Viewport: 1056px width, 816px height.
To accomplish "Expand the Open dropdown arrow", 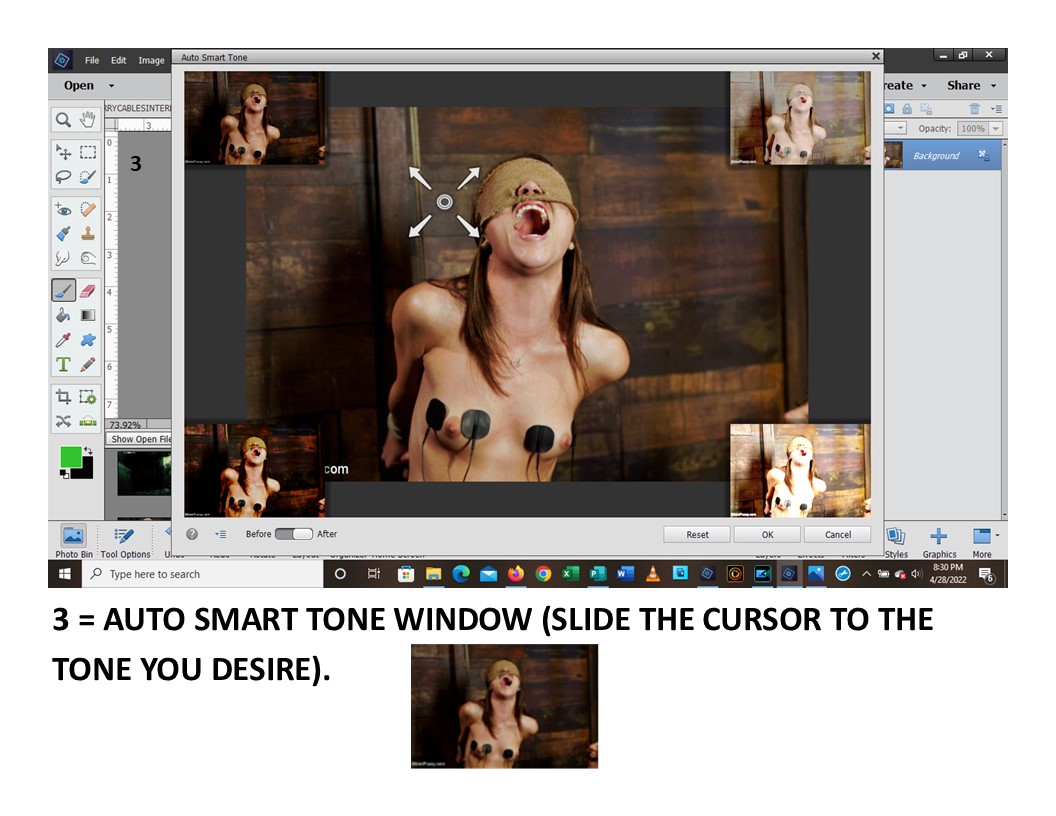I will (x=111, y=86).
